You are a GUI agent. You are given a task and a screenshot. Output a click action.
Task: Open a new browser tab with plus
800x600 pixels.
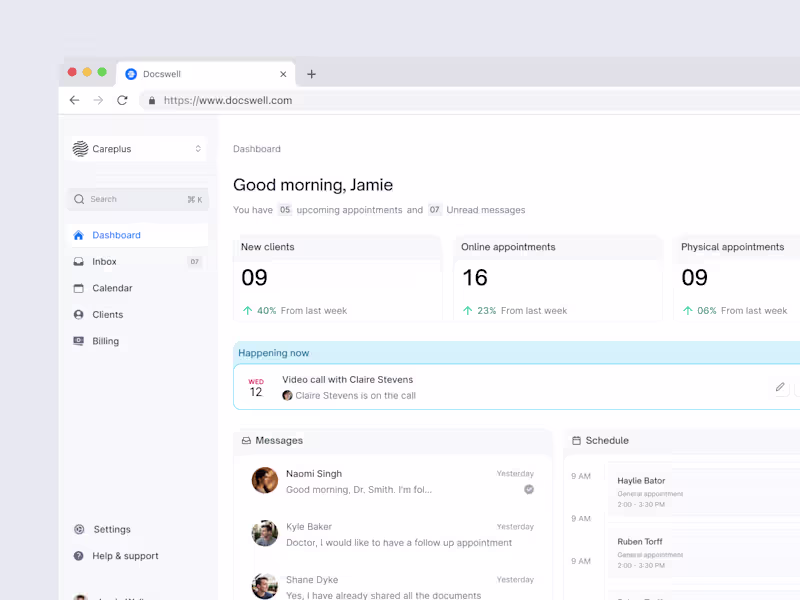[x=311, y=74]
